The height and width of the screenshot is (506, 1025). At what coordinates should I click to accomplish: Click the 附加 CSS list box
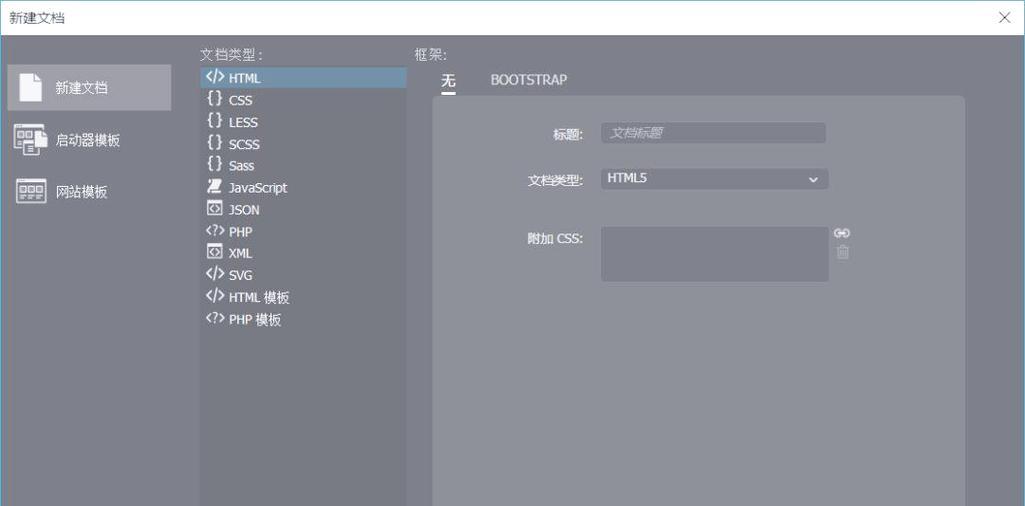coord(714,254)
